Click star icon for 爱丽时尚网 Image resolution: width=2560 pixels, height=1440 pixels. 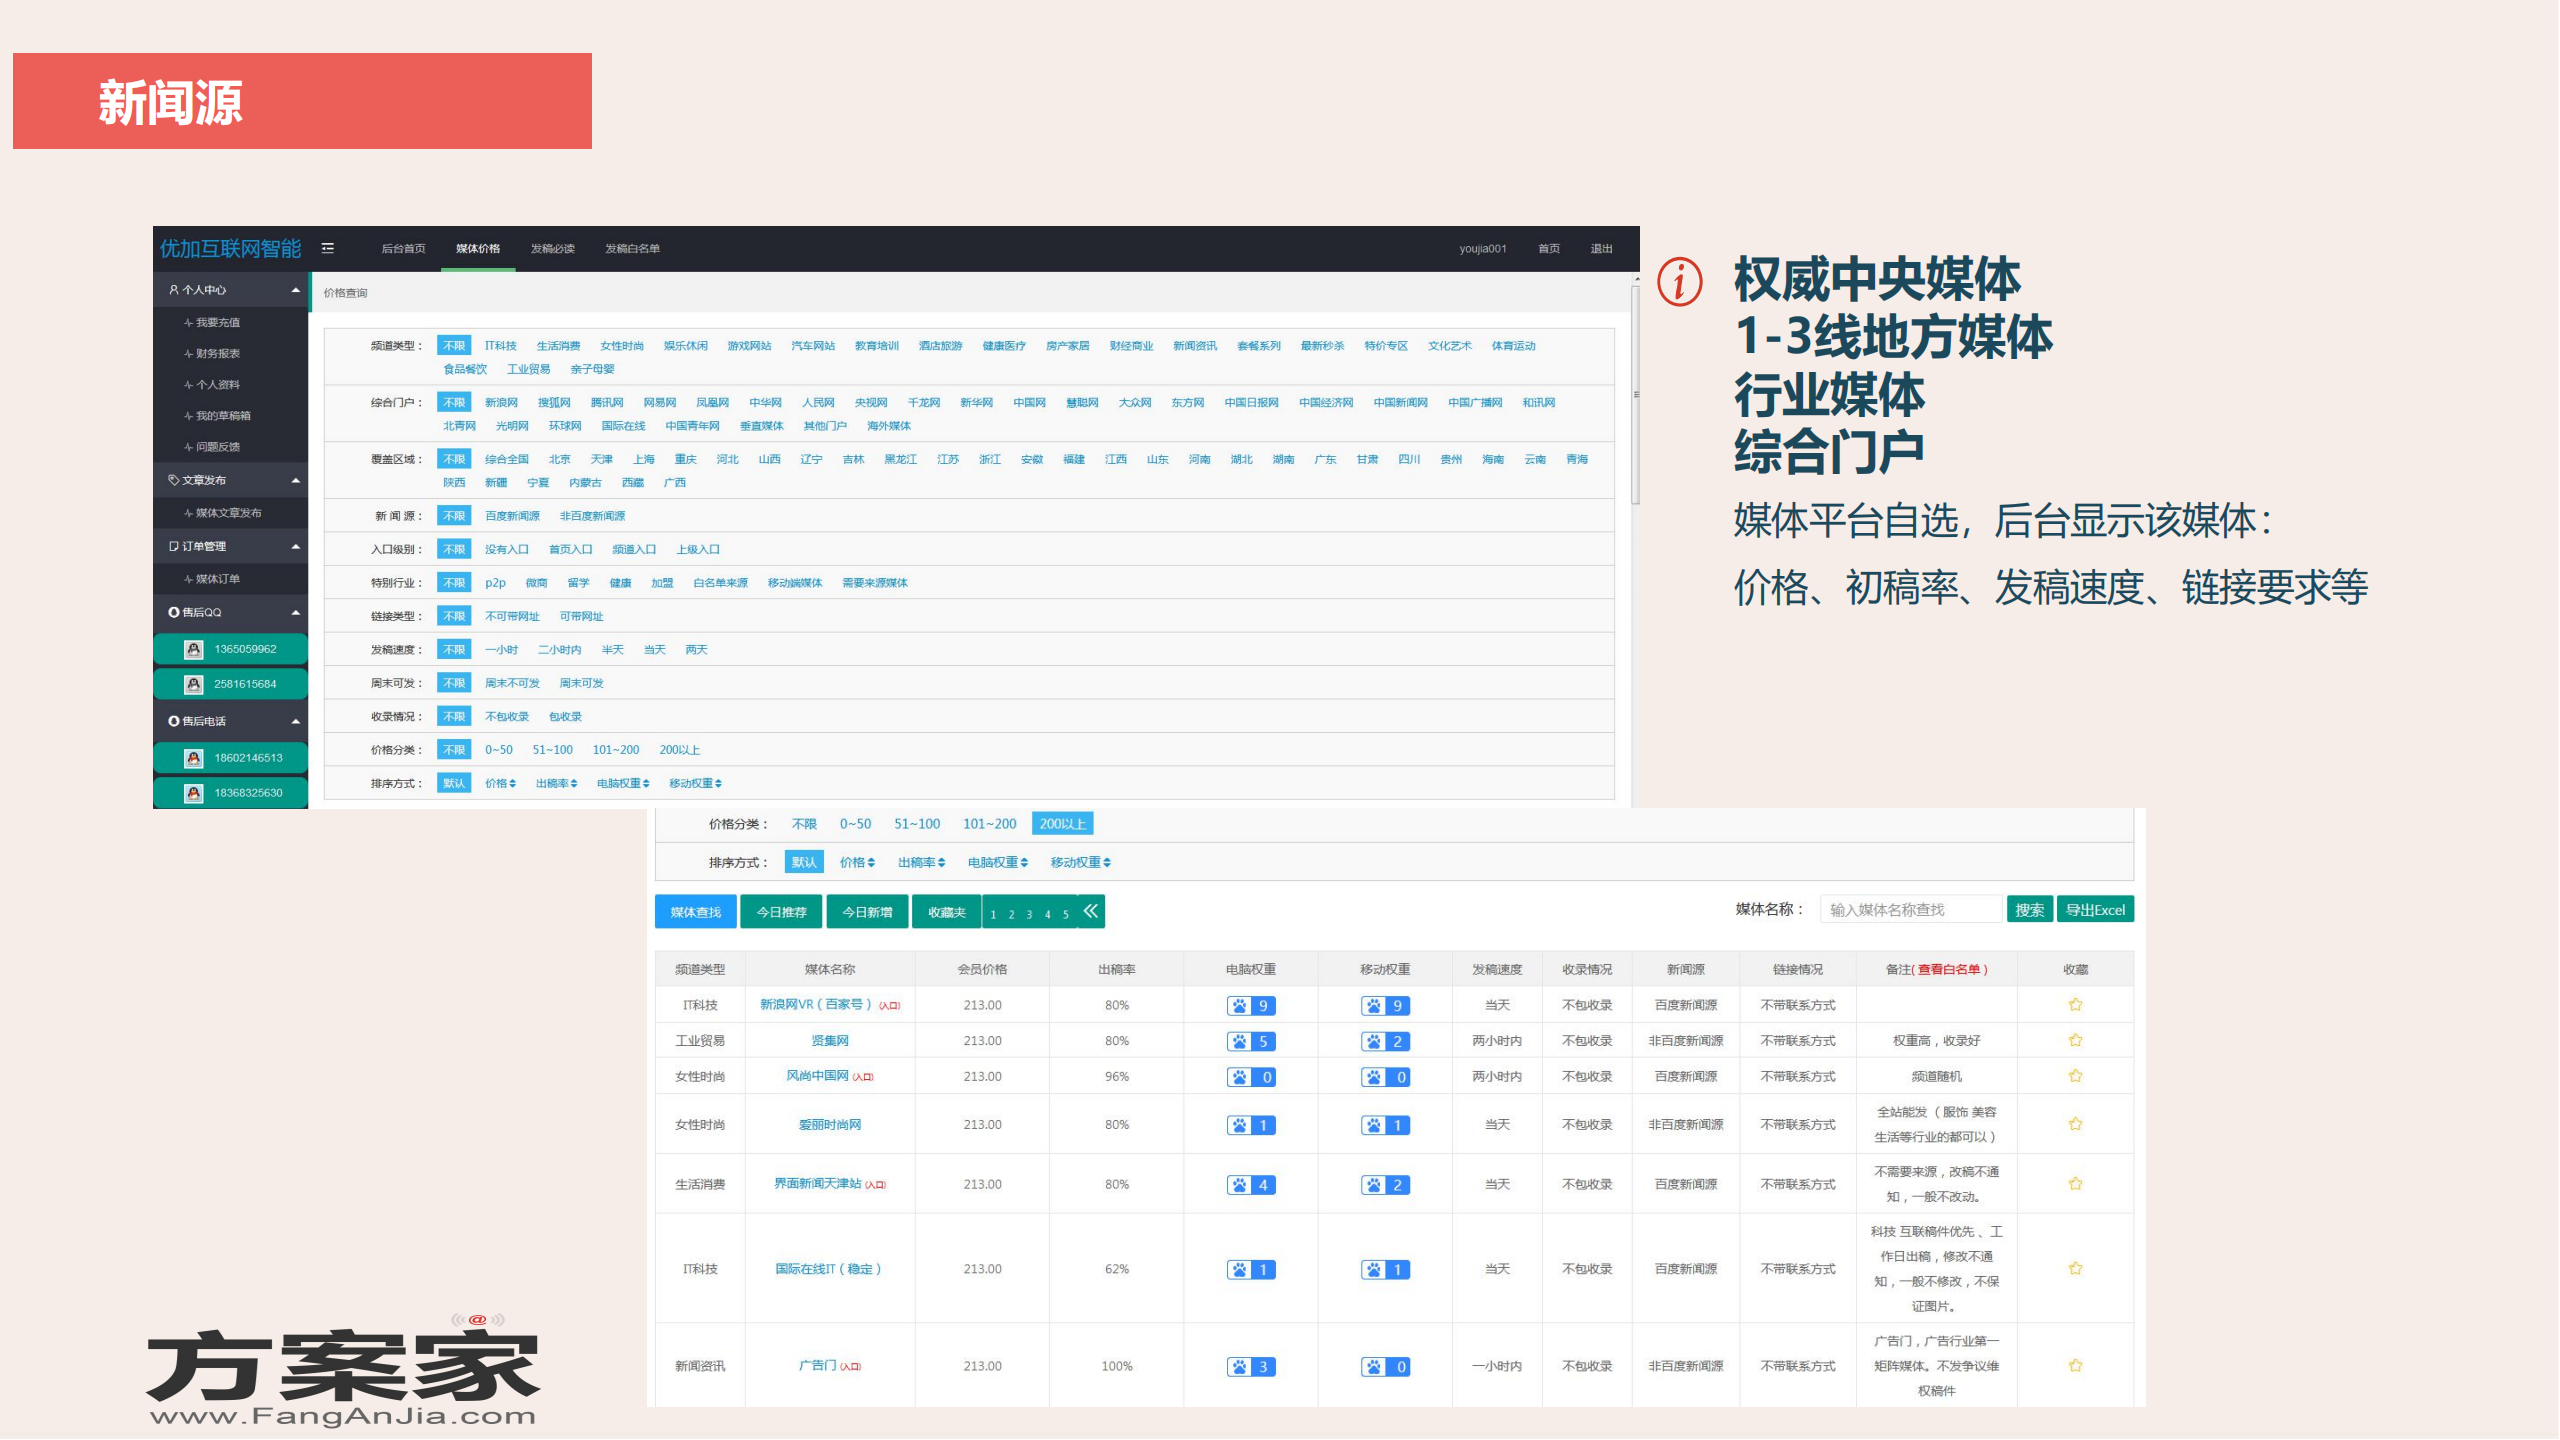(x=2075, y=1125)
